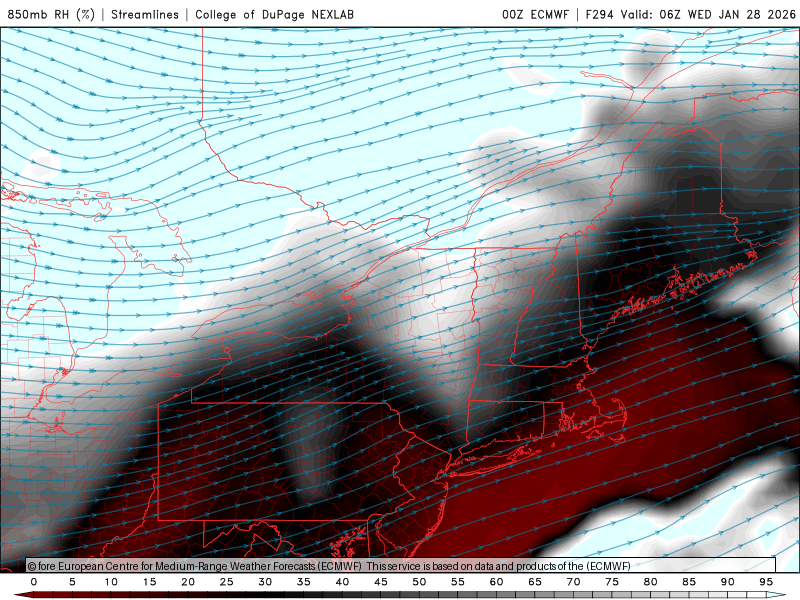Screen dimensions: 800x600
Task: Click 'Valid: 06Z WED JAN 28 2026' text
Action: pyautogui.click(x=708, y=14)
